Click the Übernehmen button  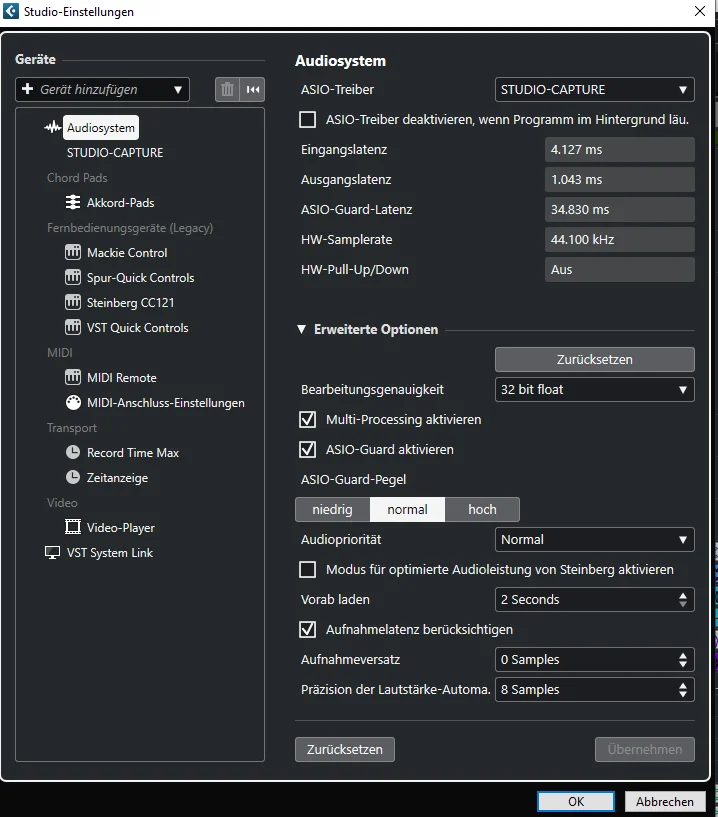(645, 749)
